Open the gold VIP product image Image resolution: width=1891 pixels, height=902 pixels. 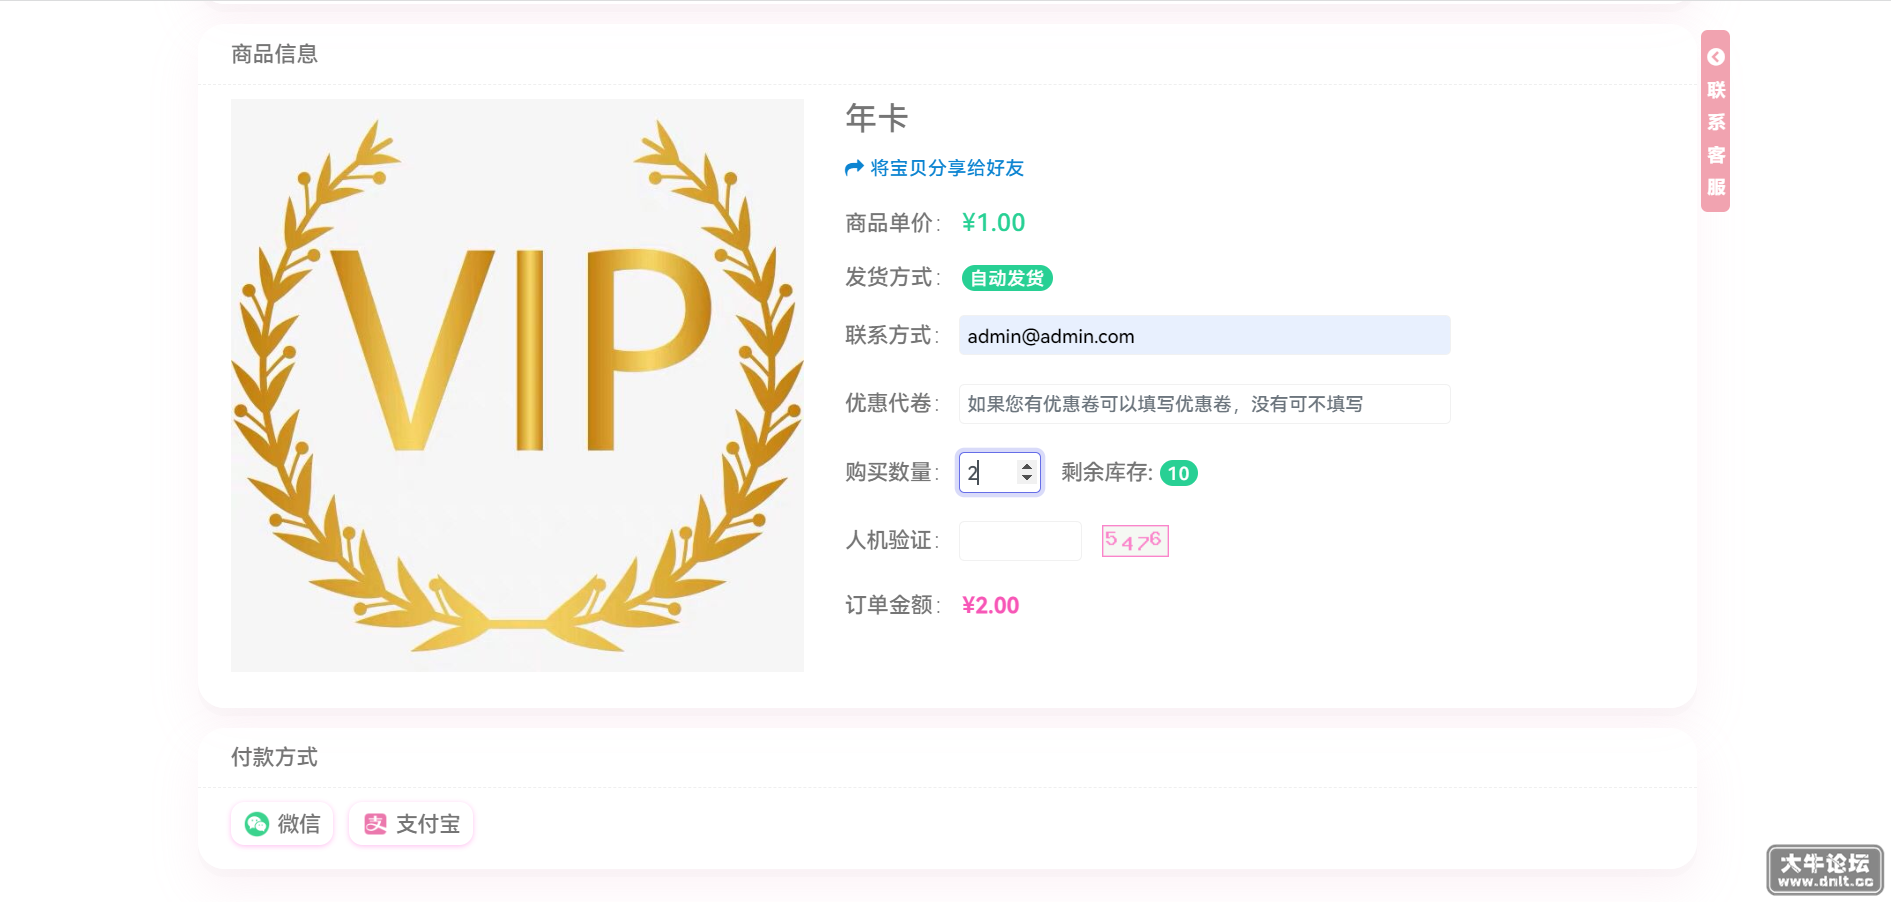[x=517, y=385]
